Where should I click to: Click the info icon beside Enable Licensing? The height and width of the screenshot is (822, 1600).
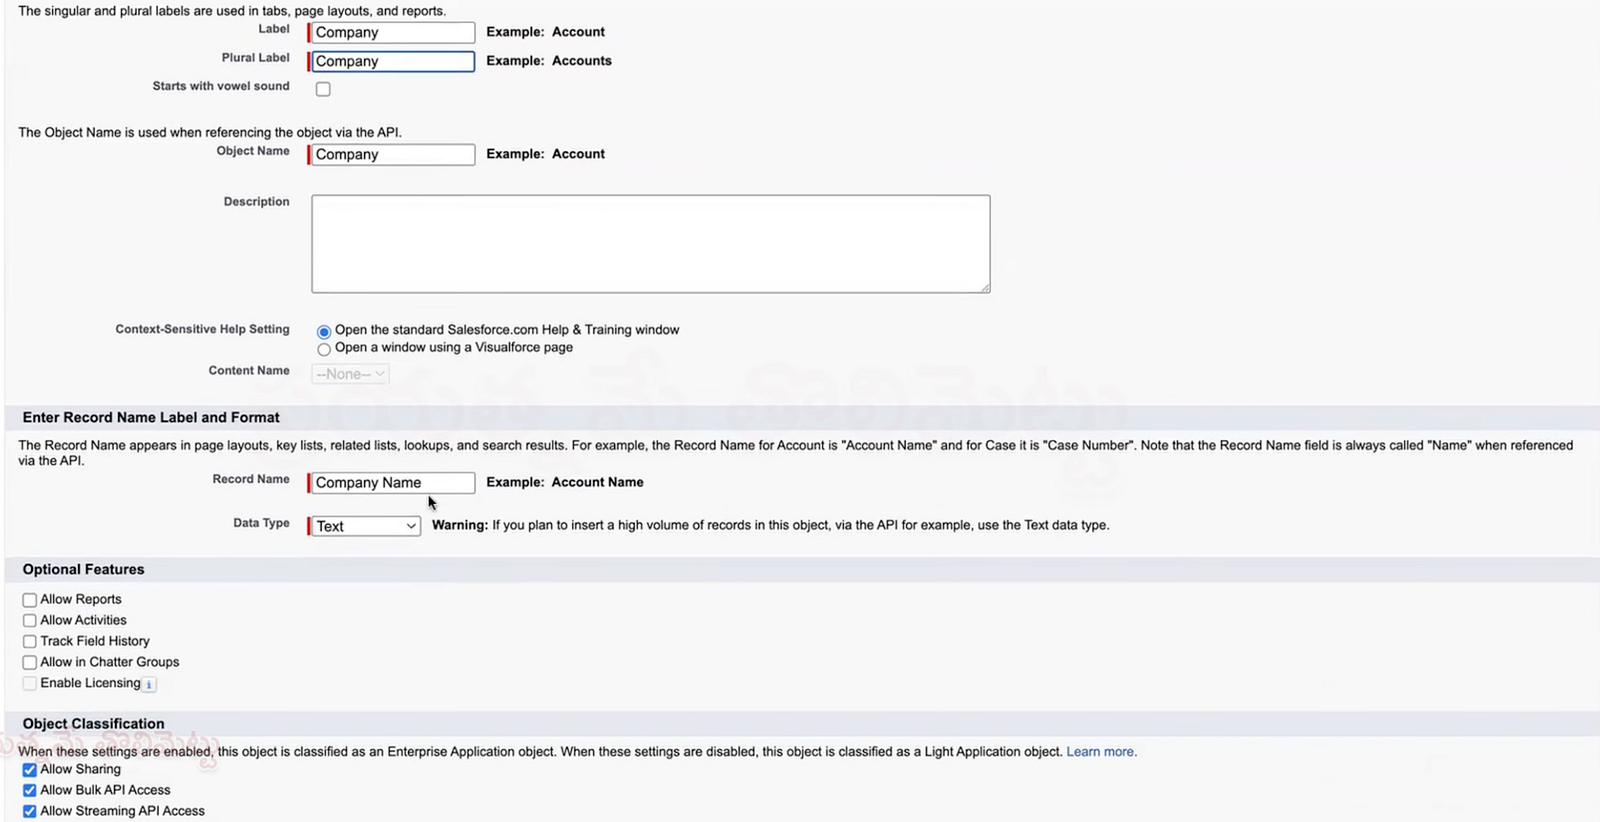149,685
